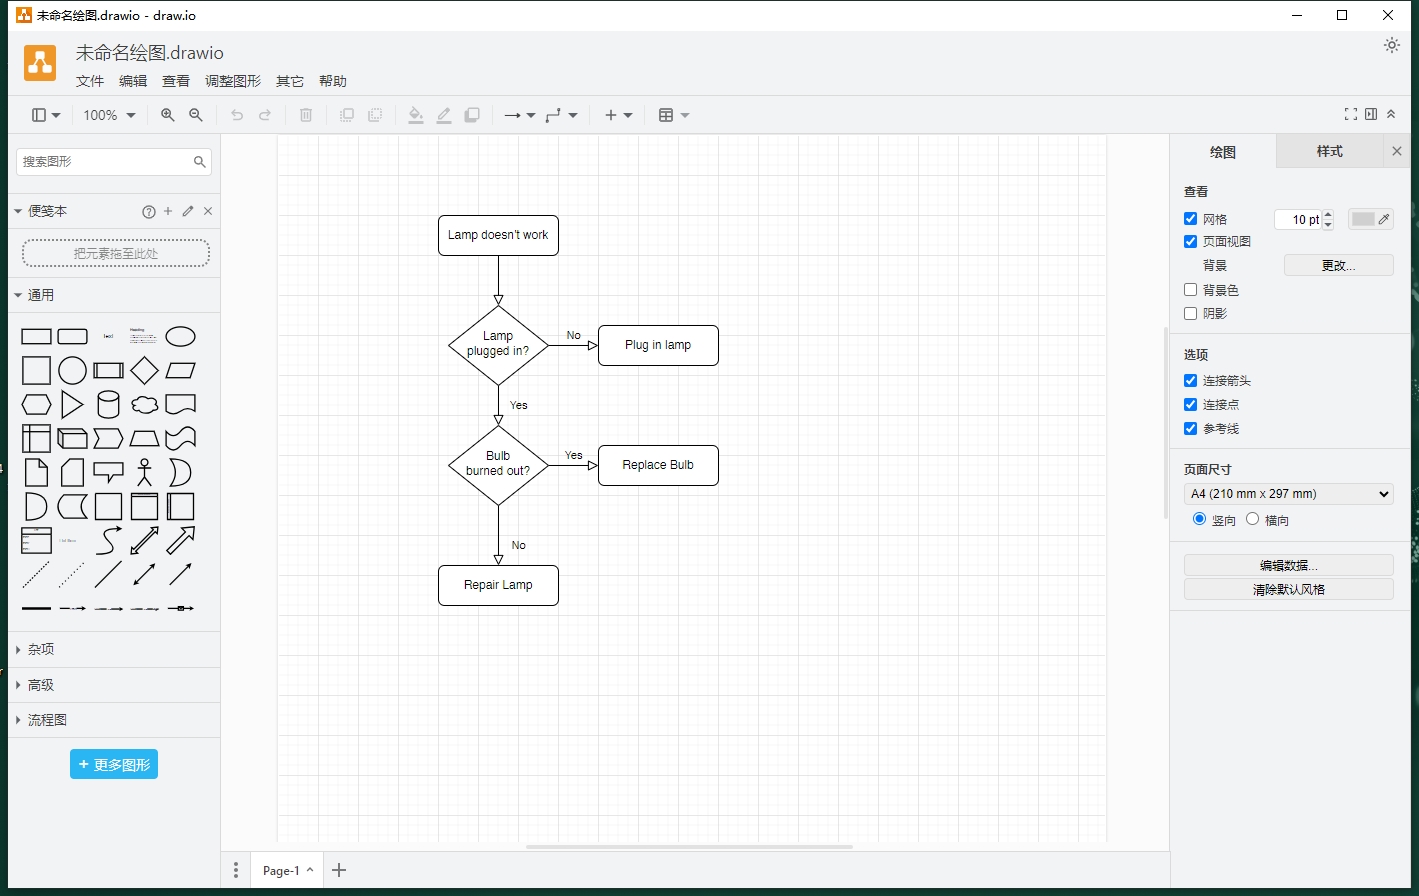Click the bring to front icon
The width and height of the screenshot is (1419, 896).
pos(347,115)
